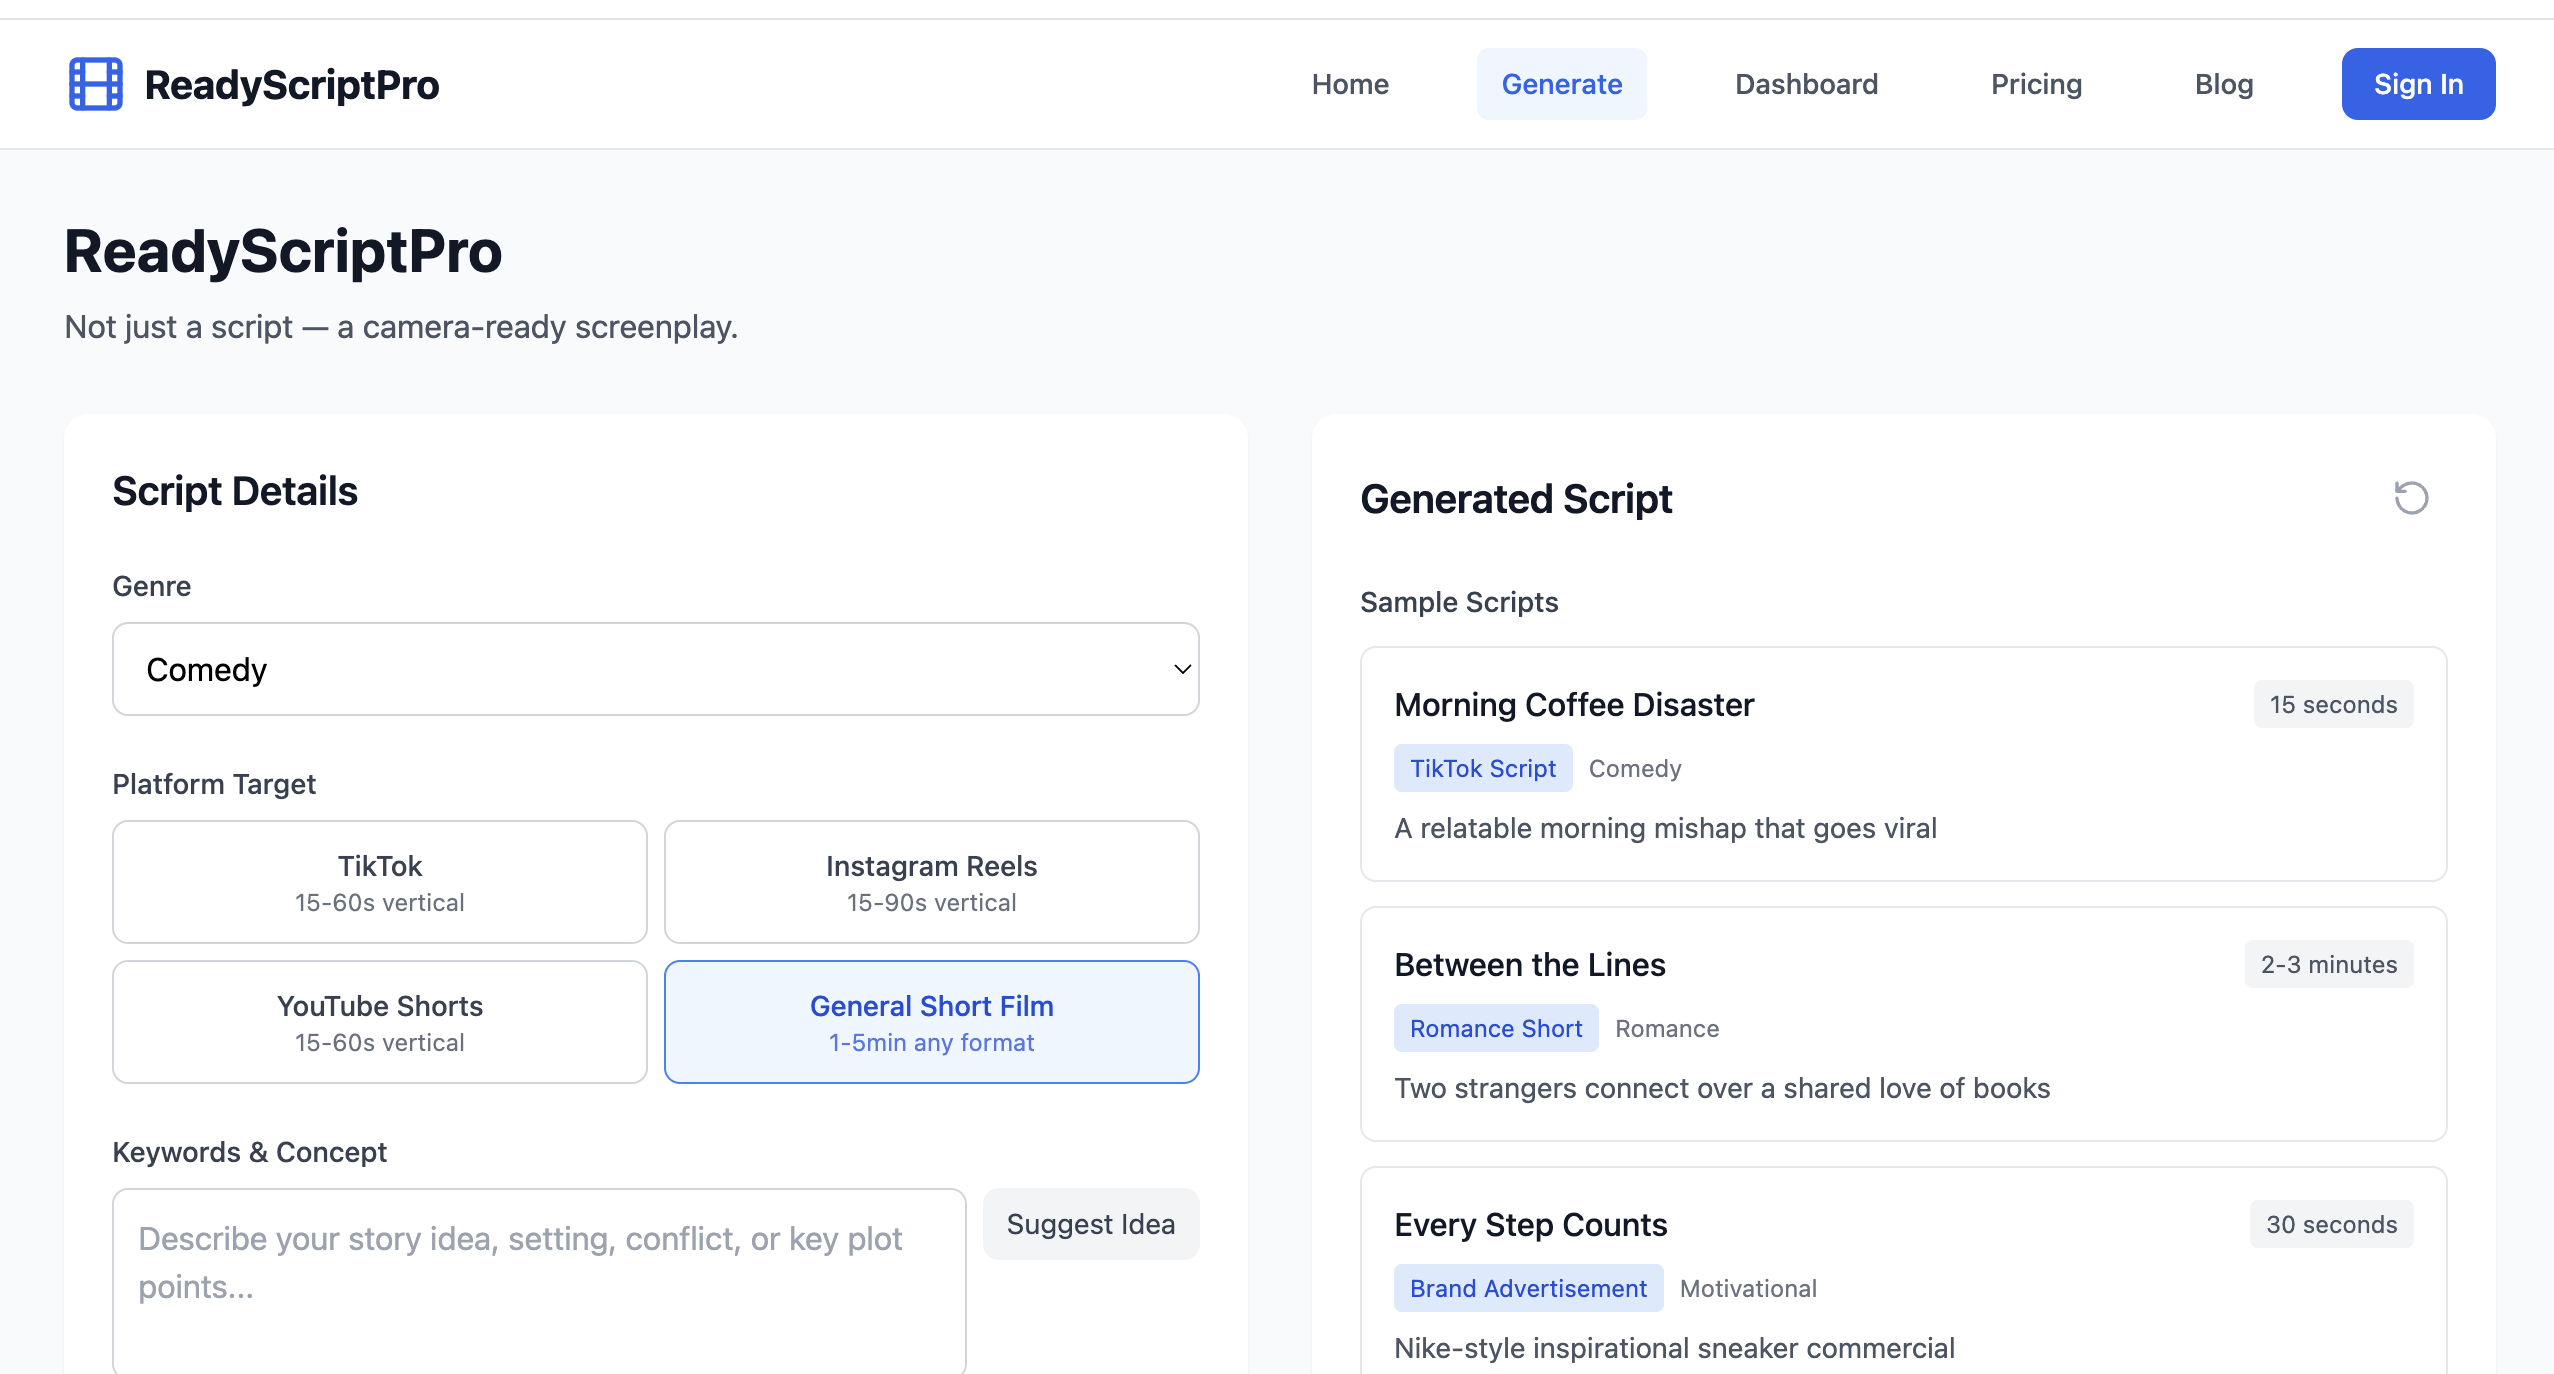Screen dimensions: 2554x1374
Task: Click the Suggest Idea button
Action: tap(1090, 1224)
